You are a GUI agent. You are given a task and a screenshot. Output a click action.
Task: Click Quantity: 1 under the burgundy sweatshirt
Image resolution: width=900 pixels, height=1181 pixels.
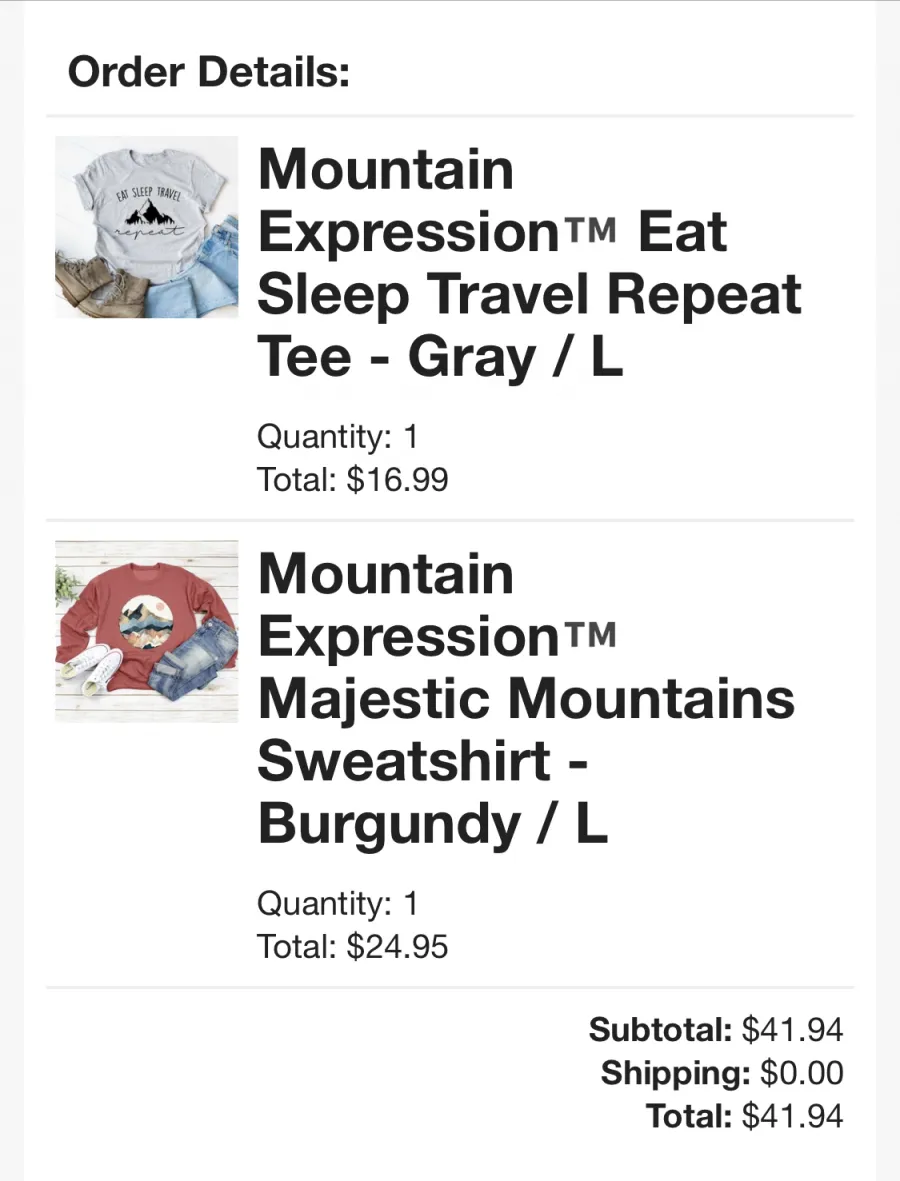337,903
